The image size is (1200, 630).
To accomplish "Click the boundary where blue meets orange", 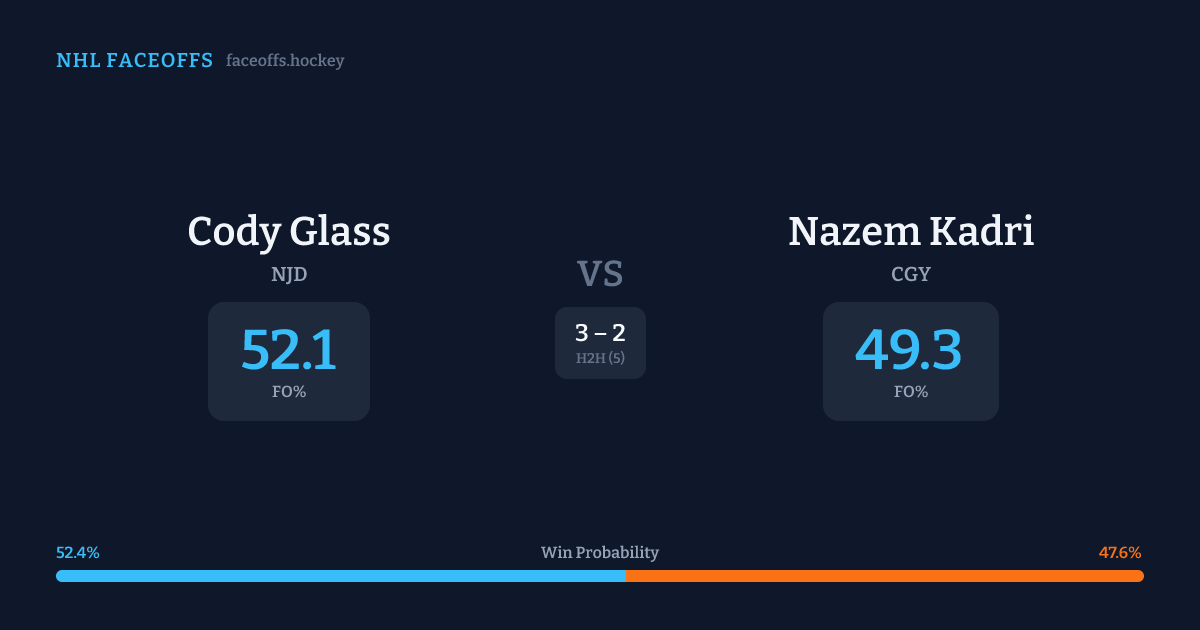I will click(626, 576).
